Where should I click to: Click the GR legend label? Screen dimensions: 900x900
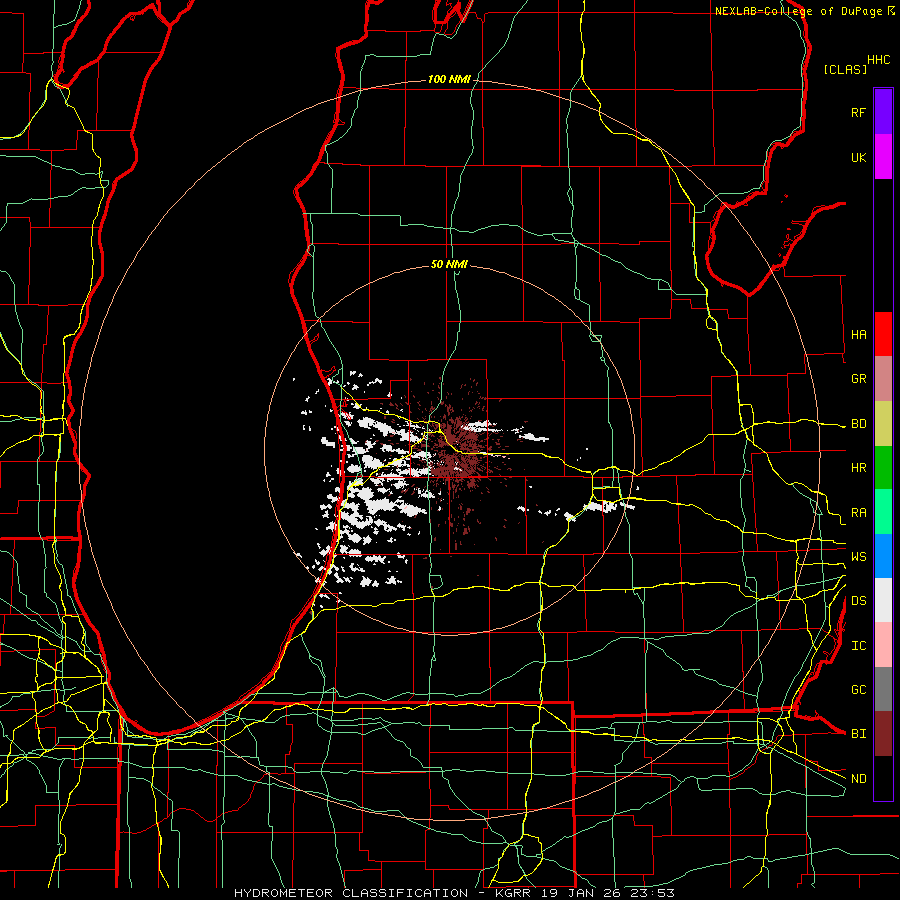(x=859, y=379)
